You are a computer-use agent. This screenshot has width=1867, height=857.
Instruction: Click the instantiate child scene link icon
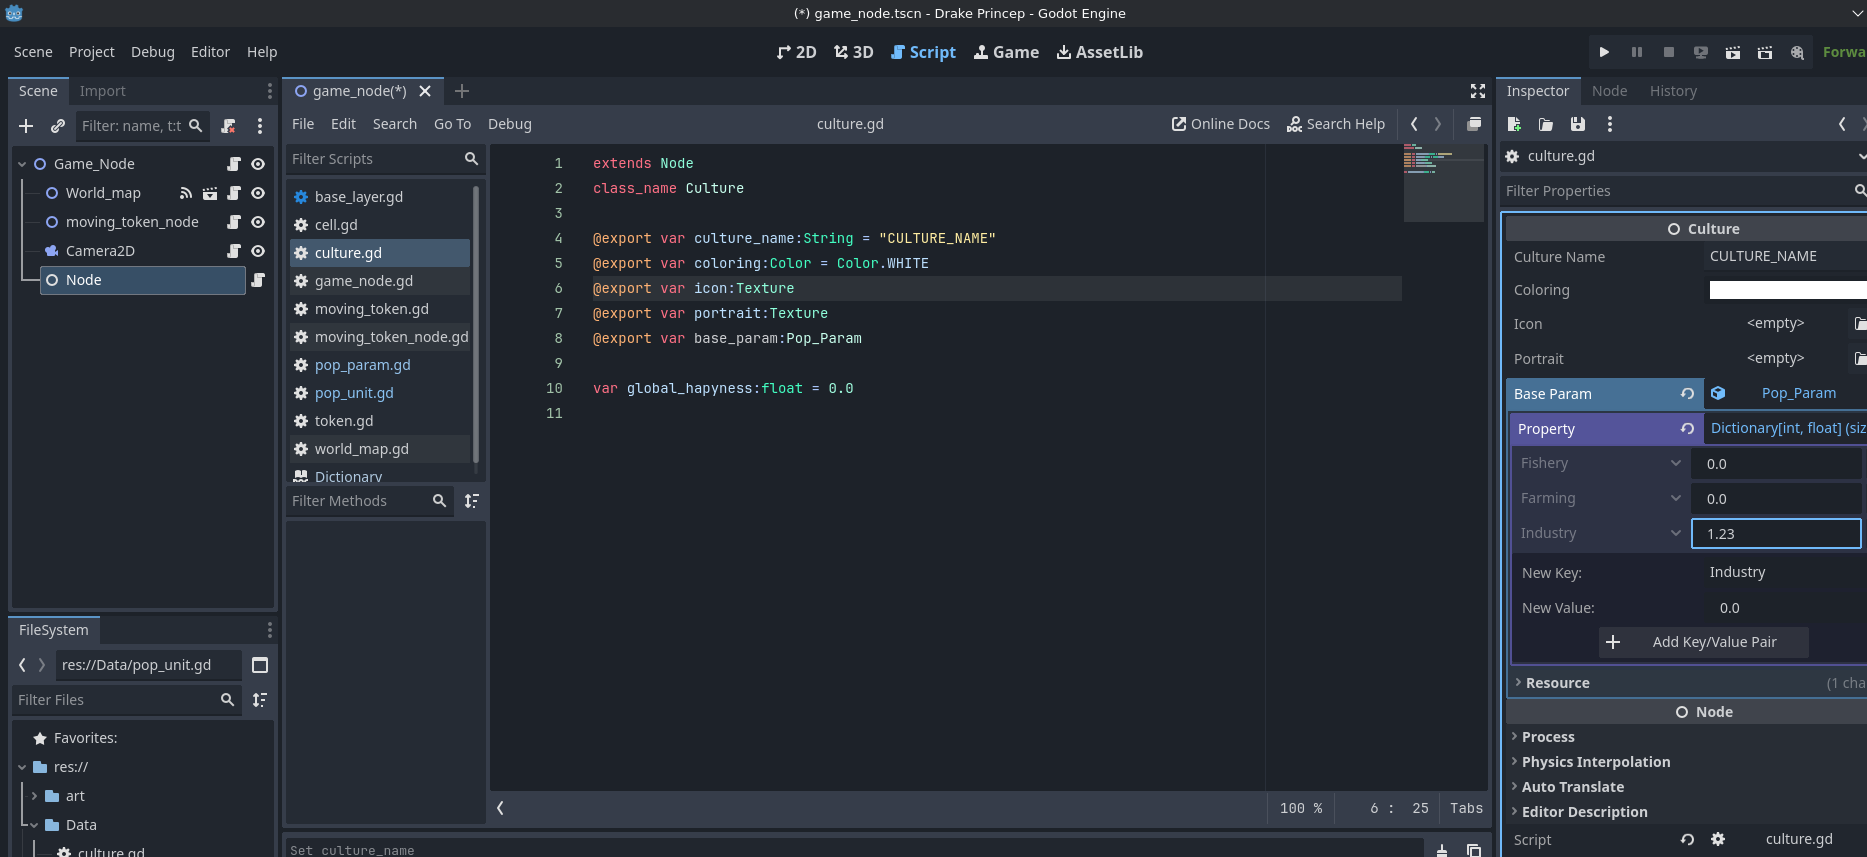(x=58, y=126)
